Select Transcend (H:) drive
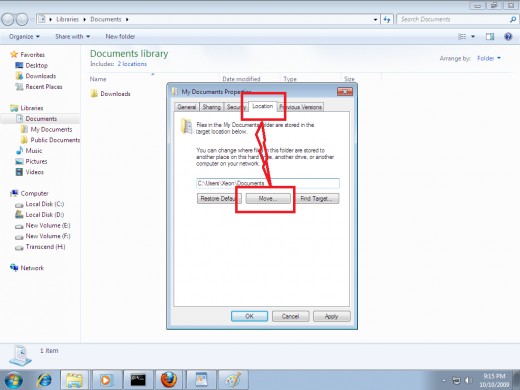Viewport: 520px width, 390px height. tap(45, 247)
